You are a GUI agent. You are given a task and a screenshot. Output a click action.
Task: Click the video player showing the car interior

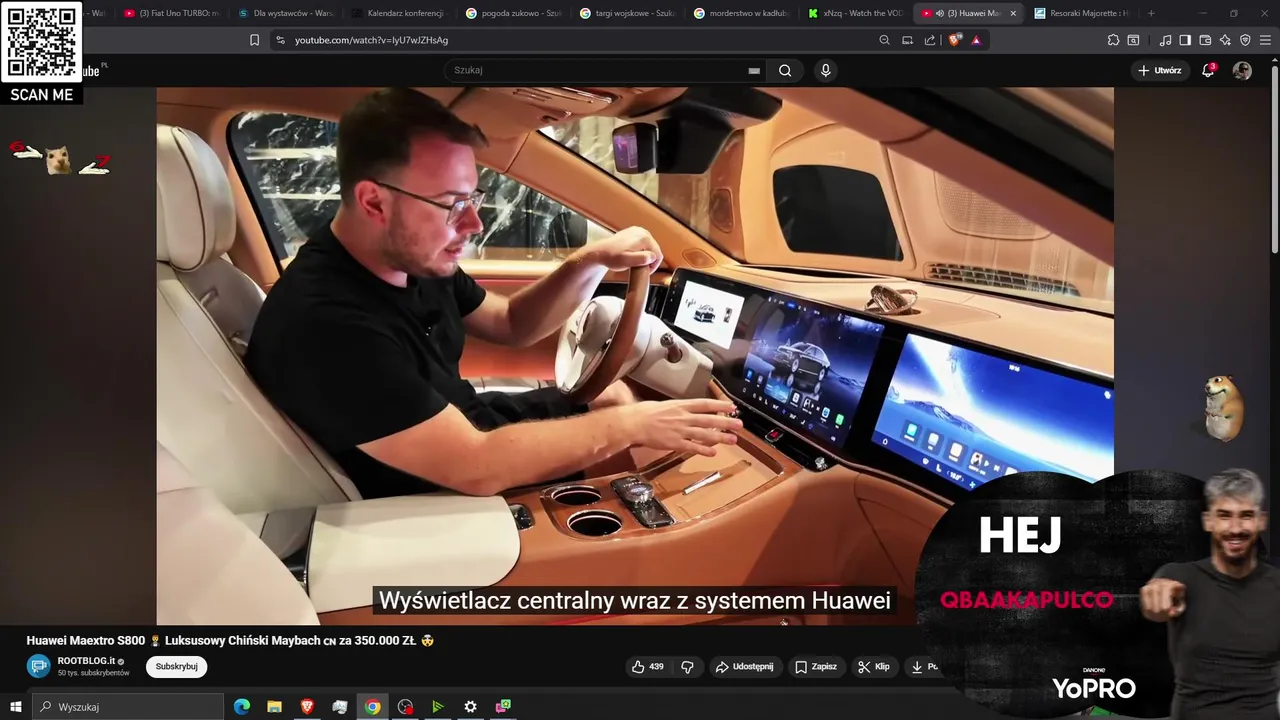tap(635, 355)
